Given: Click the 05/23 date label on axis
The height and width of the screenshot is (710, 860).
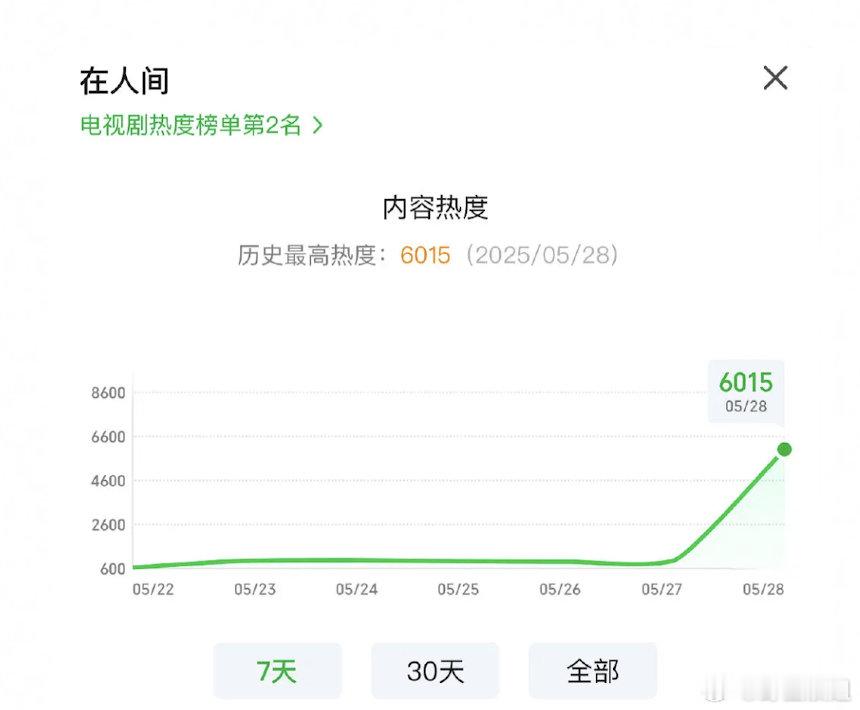Looking at the screenshot, I should 255,589.
